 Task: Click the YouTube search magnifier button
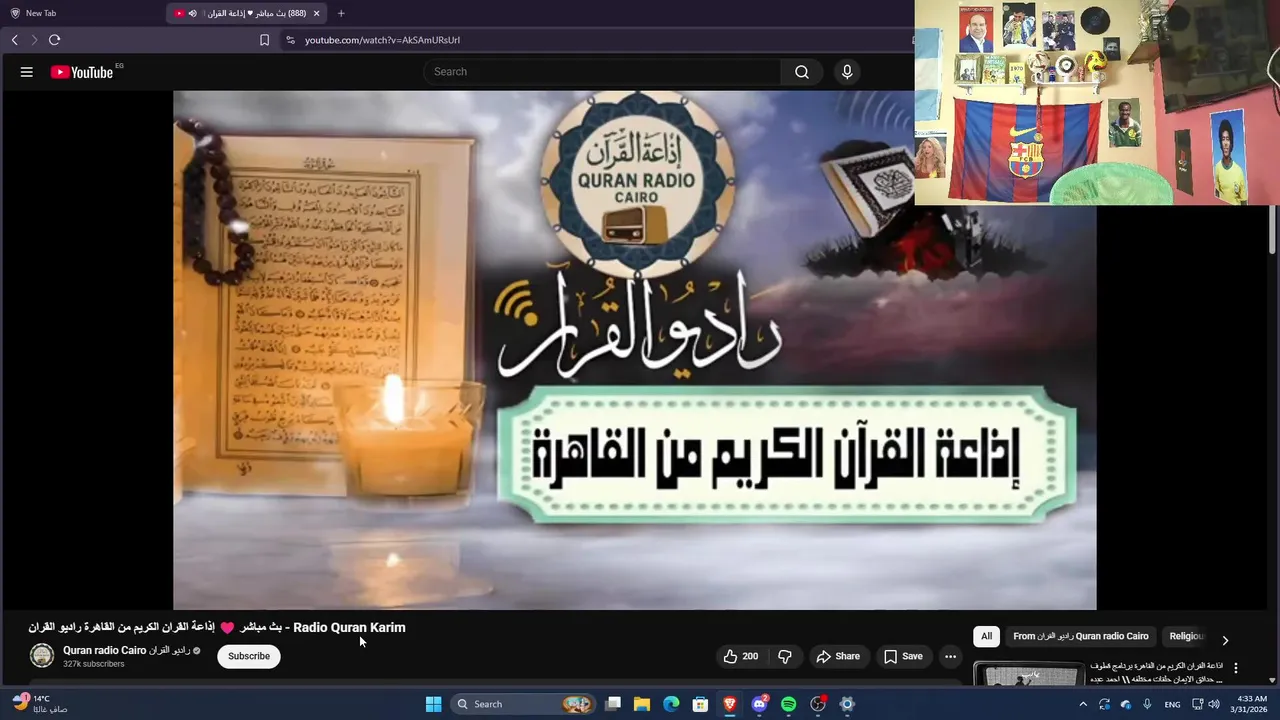coord(802,72)
